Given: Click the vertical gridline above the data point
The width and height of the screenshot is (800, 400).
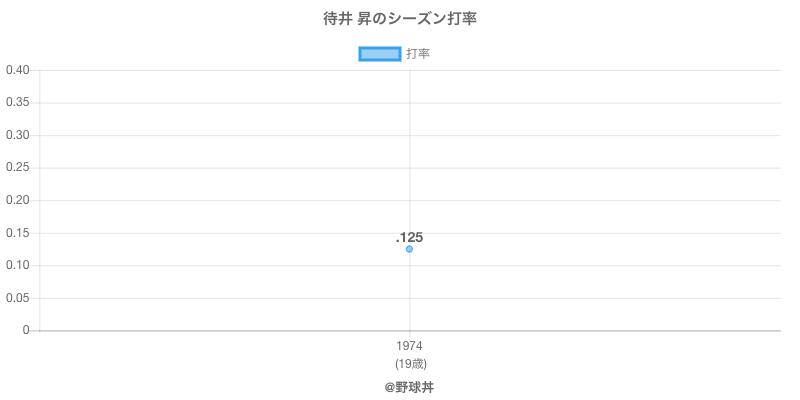Looking at the screenshot, I should [x=409, y=150].
